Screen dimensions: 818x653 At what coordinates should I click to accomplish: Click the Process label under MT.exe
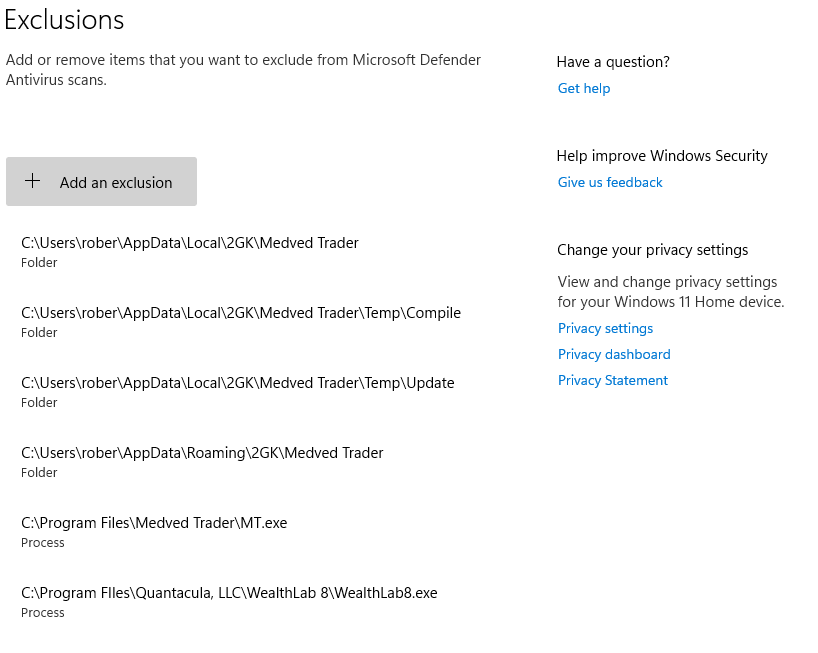(43, 543)
